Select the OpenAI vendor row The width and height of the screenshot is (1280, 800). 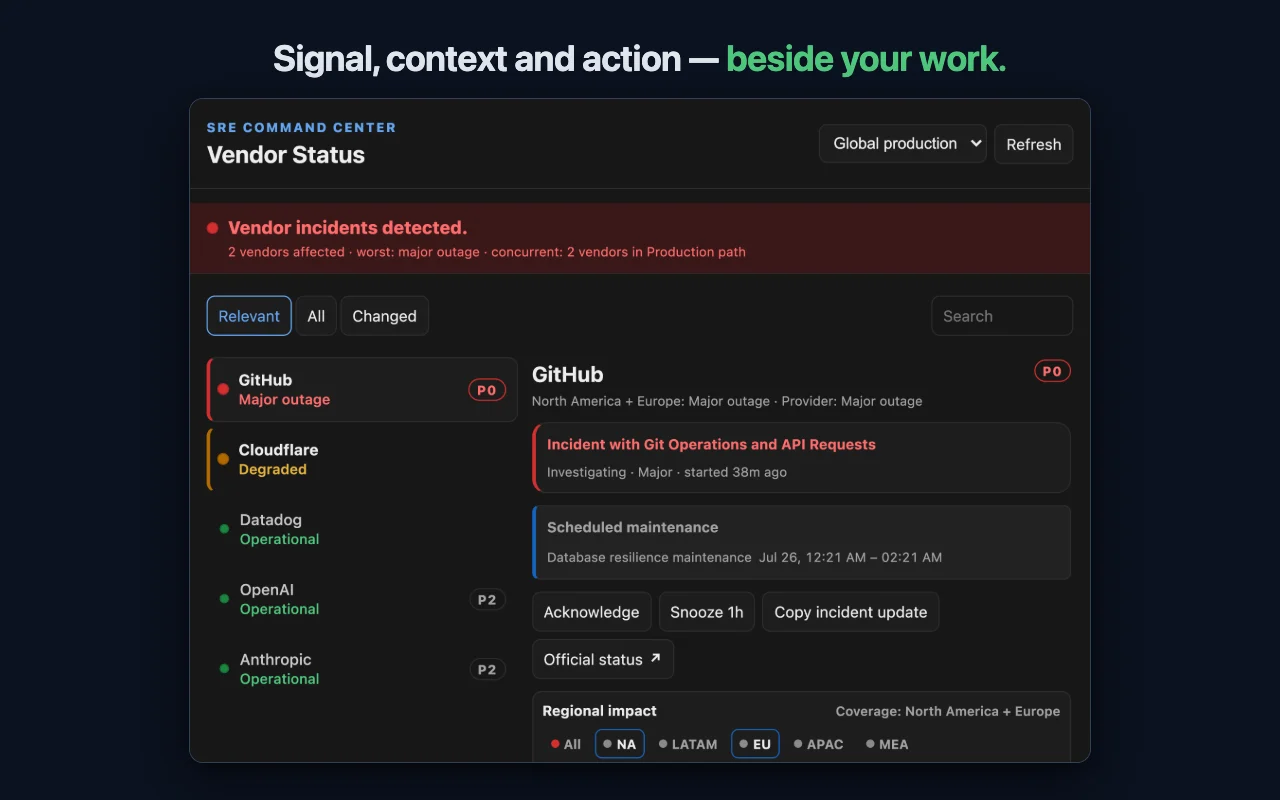coord(362,599)
